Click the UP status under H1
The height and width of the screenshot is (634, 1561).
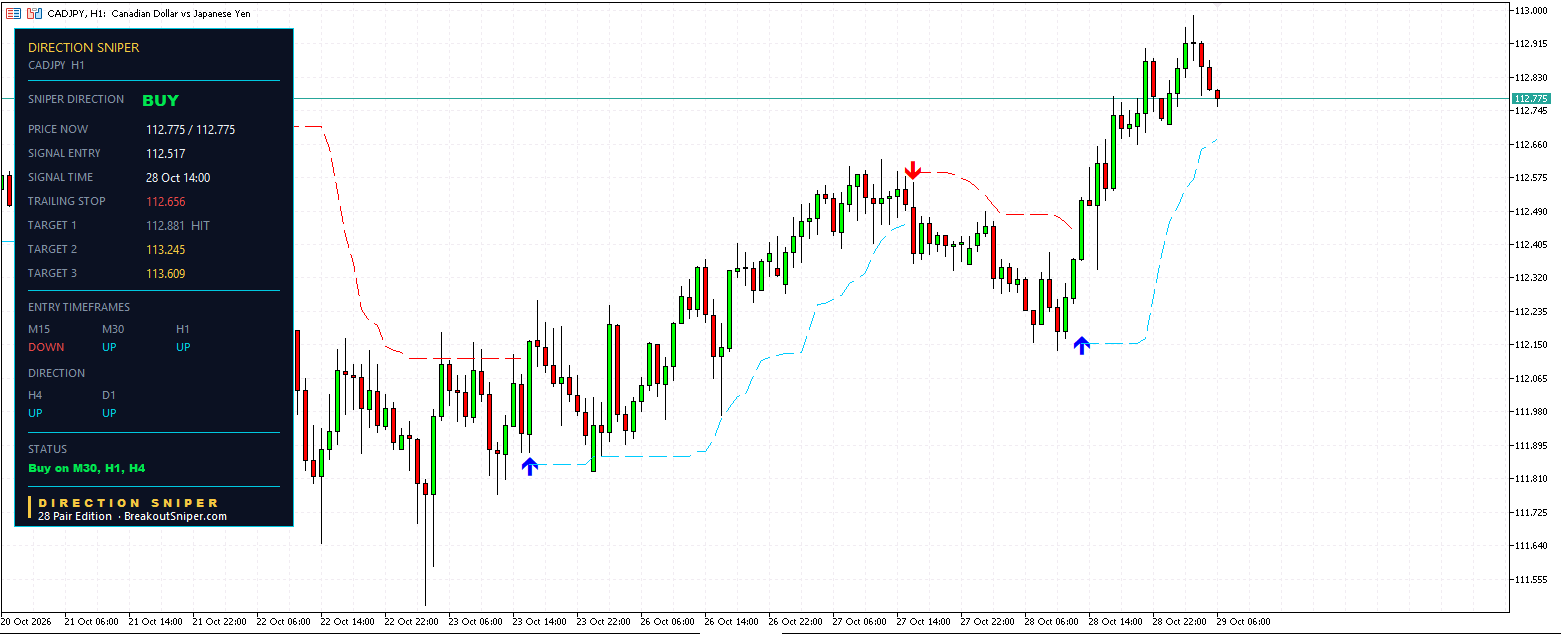[183, 348]
